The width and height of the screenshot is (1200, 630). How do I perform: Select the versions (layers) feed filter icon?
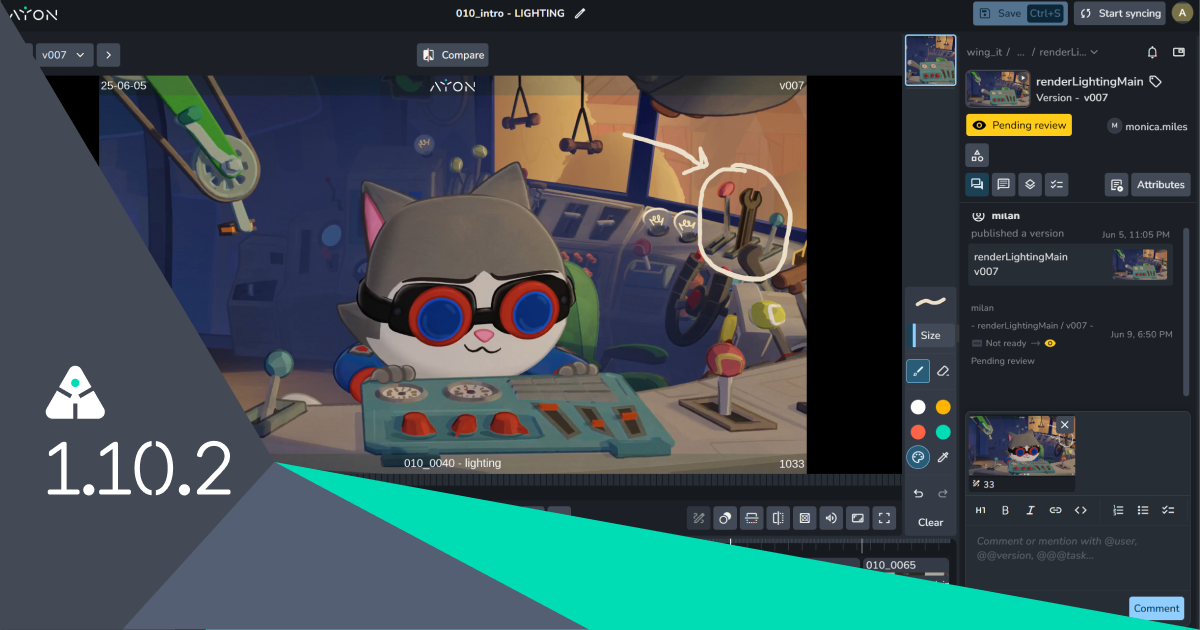tap(1030, 184)
